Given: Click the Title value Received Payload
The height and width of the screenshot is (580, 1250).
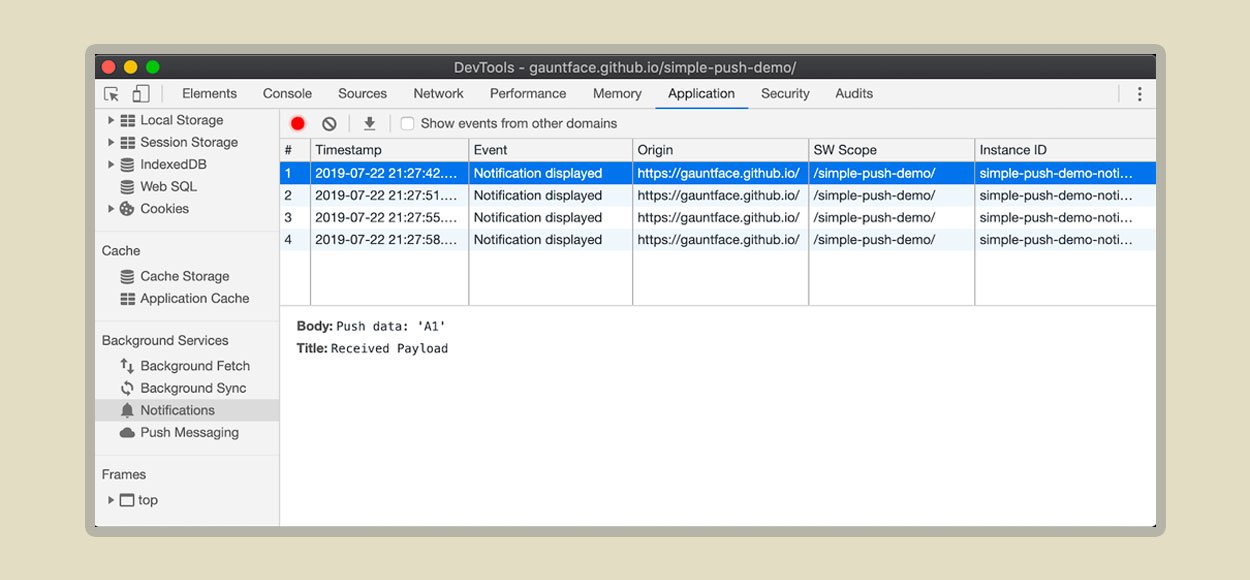Looking at the screenshot, I should 389,348.
